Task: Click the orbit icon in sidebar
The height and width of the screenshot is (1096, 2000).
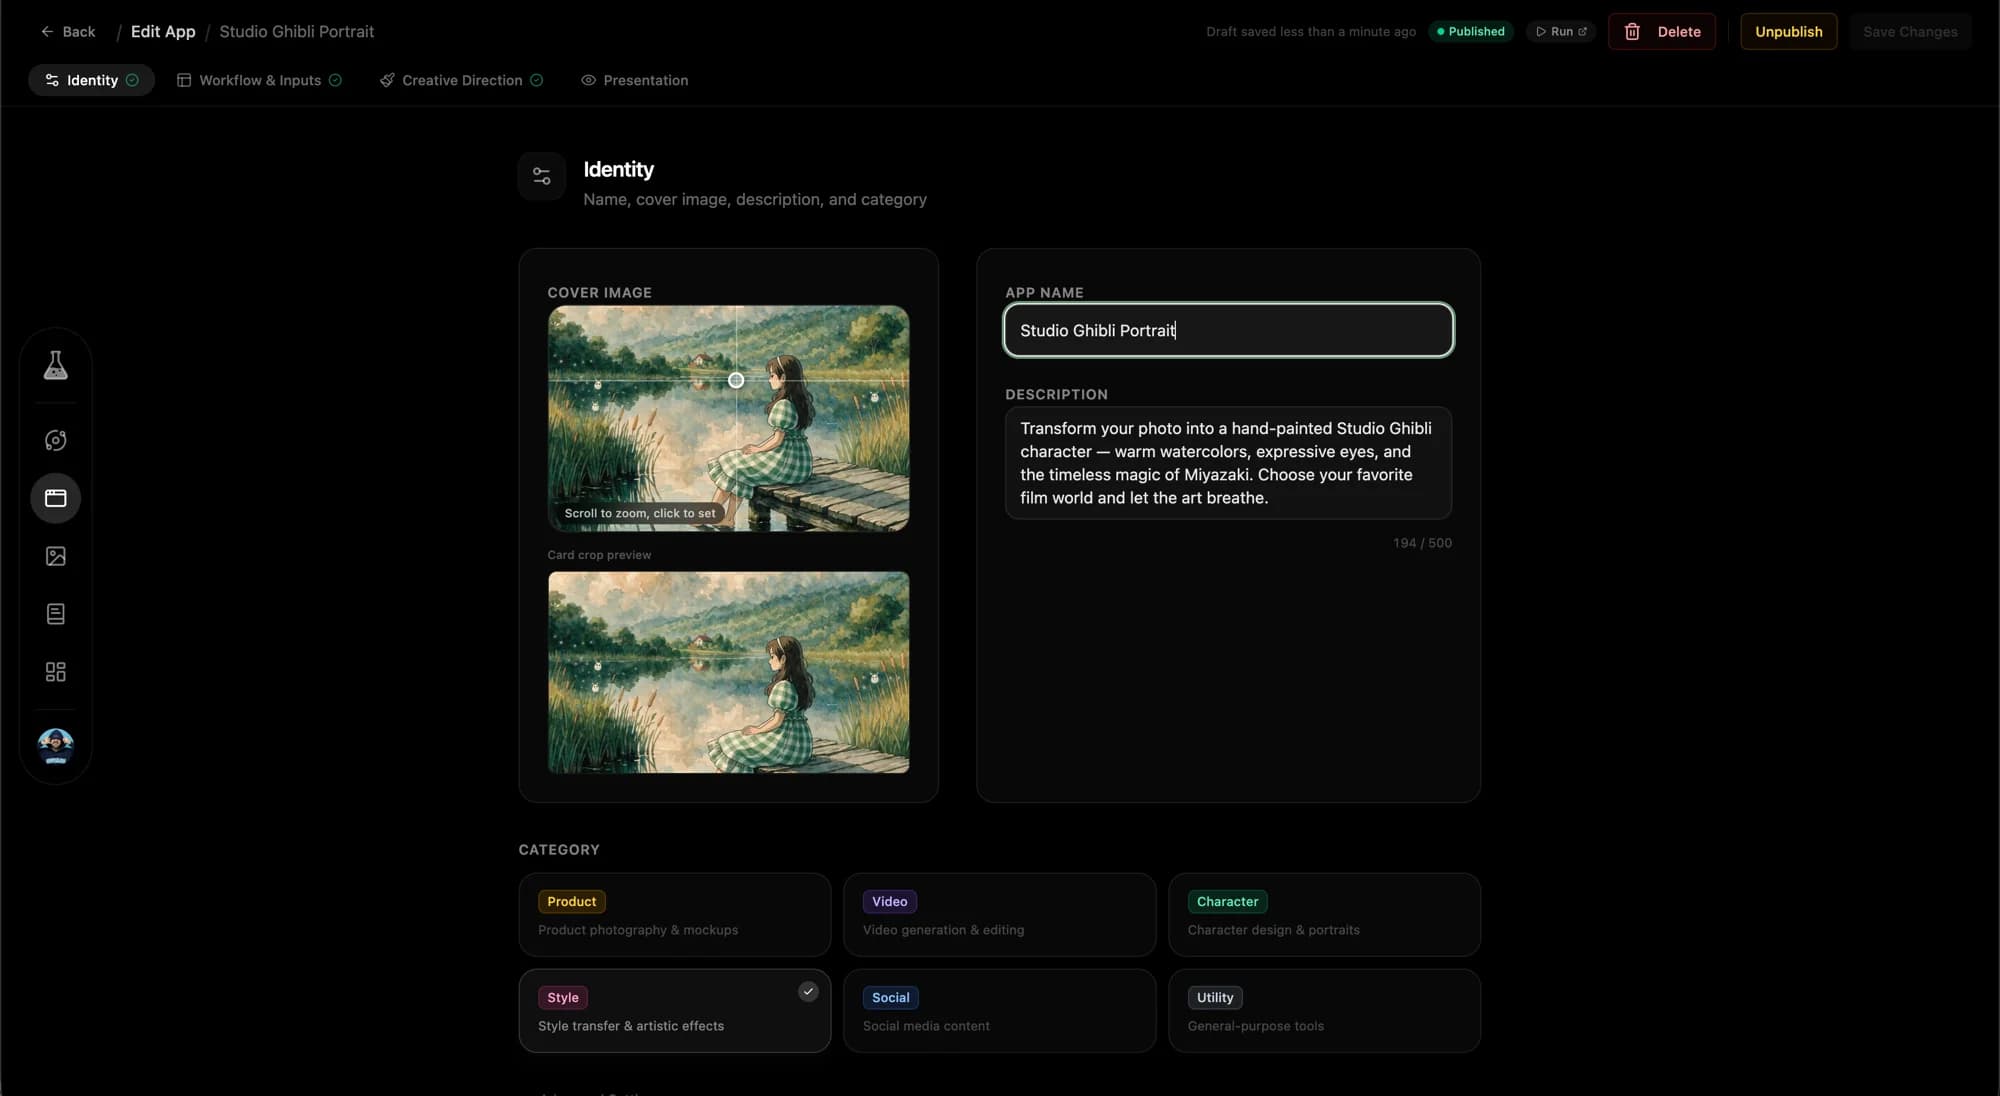Action: [x=56, y=440]
